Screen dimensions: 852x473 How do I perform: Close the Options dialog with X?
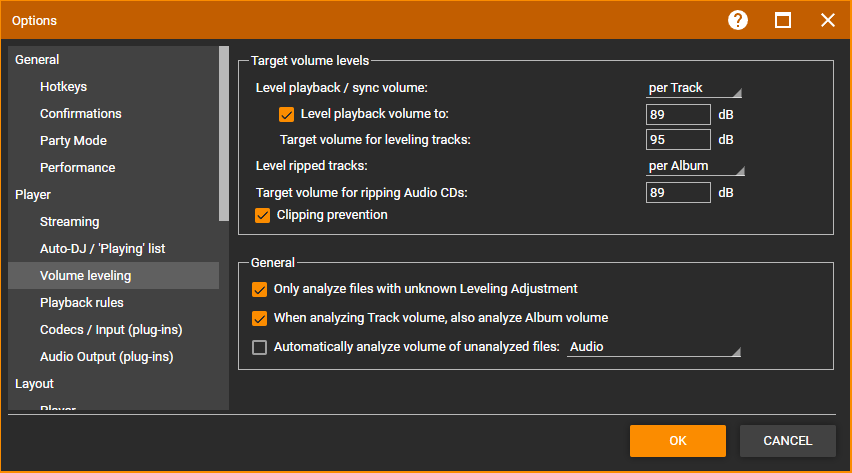click(x=827, y=20)
